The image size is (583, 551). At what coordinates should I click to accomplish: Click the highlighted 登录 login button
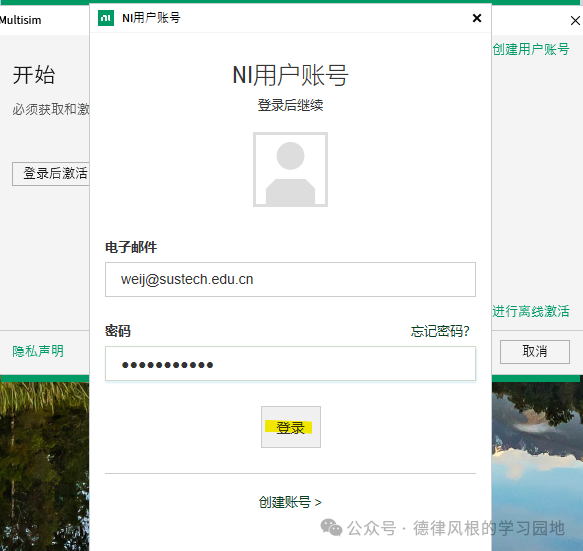coord(291,427)
